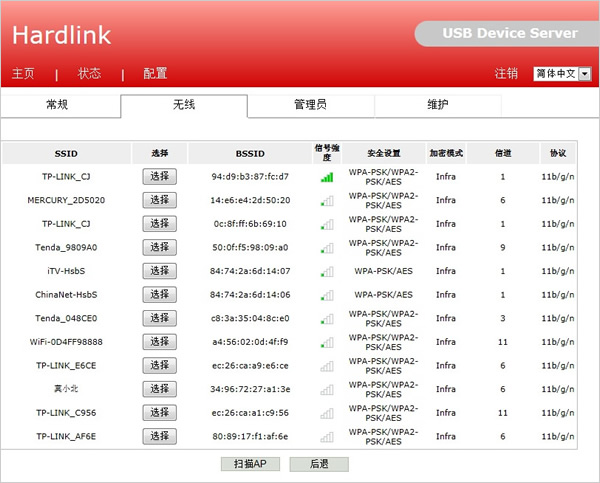The height and width of the screenshot is (483, 600).
Task: Click signal icon in ChinaNet-HsbS row
Action: point(327,295)
